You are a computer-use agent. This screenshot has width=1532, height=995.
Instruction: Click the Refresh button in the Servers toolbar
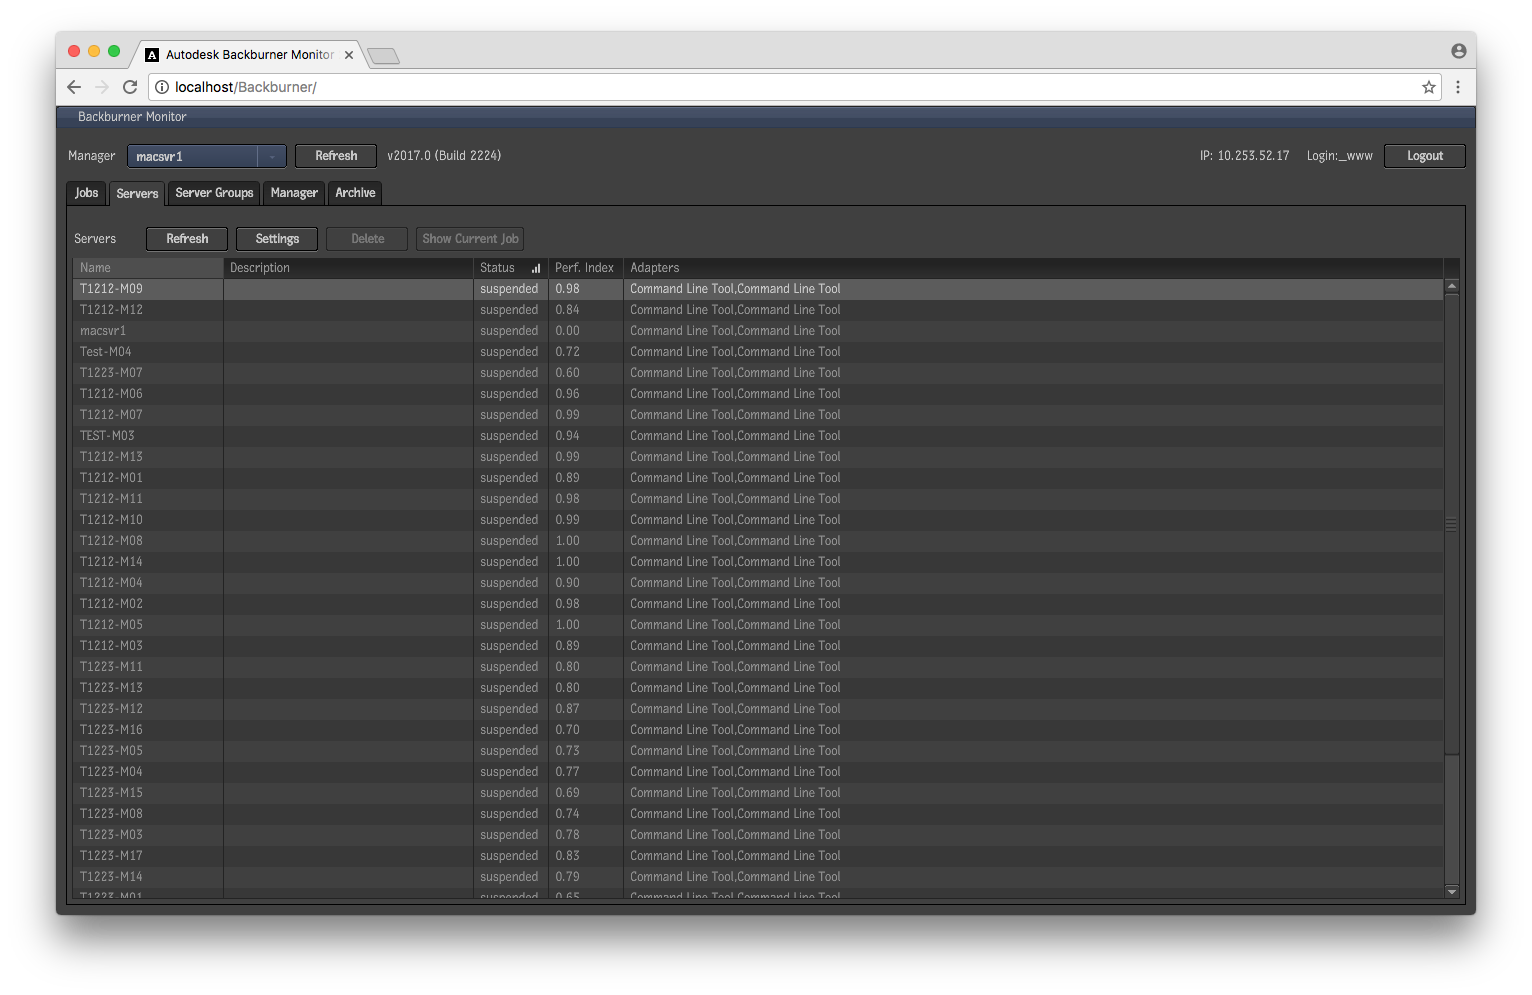pyautogui.click(x=187, y=239)
